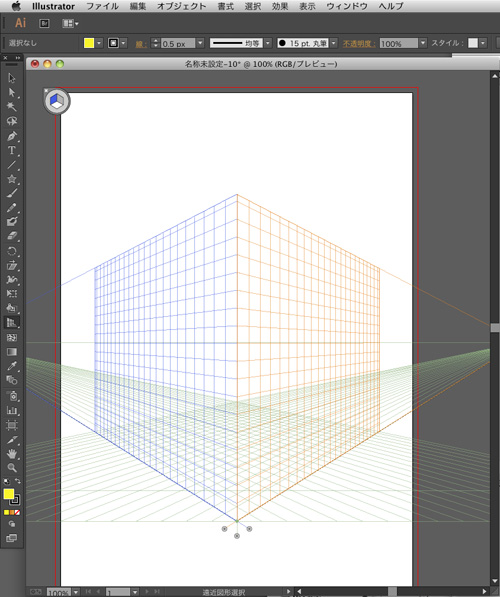Click the 線 stroke panel link
The height and width of the screenshot is (597, 500).
coord(141,44)
